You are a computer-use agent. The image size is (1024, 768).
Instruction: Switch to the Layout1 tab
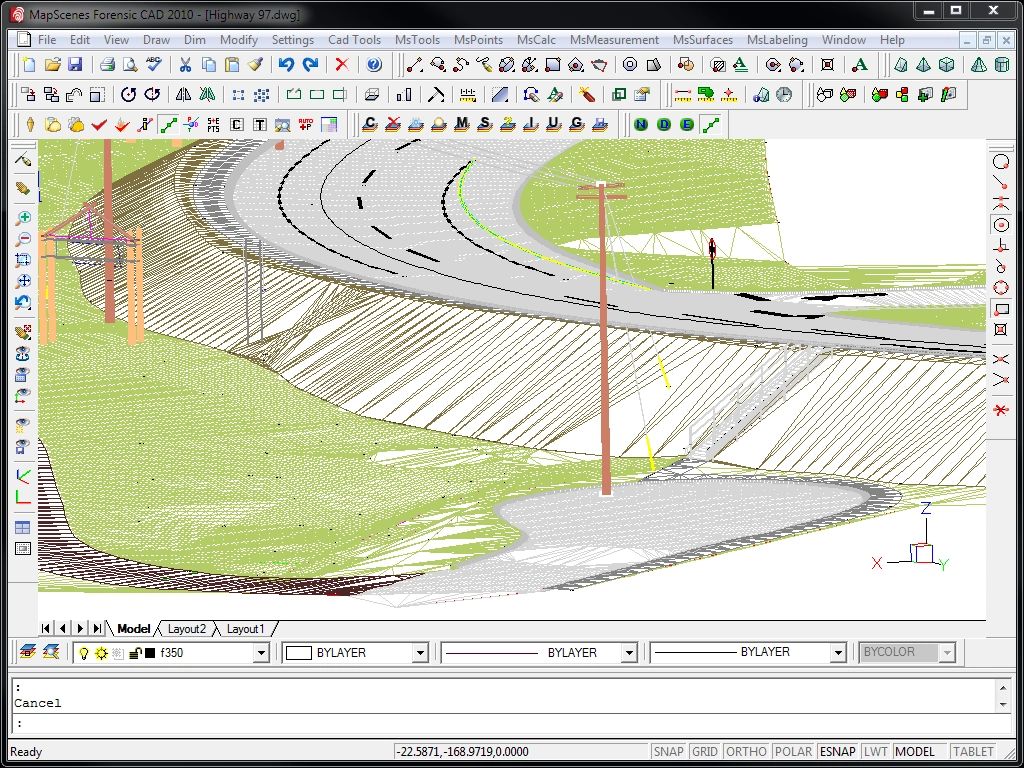click(x=245, y=629)
